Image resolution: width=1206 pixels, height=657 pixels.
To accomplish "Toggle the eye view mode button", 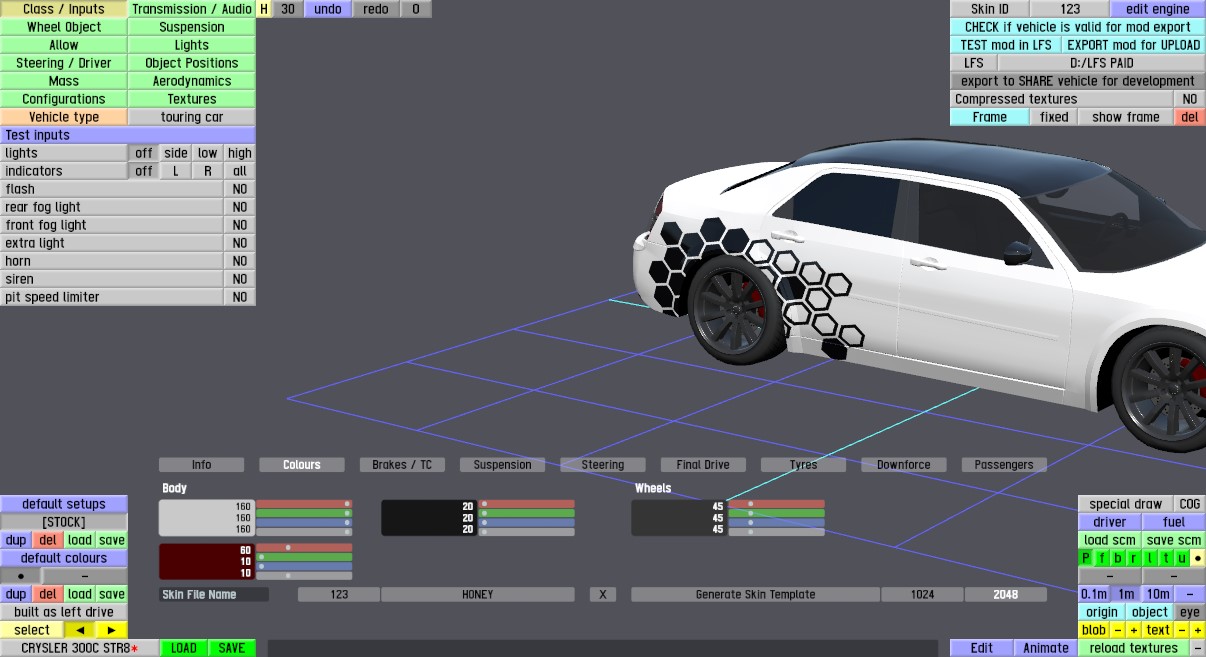I will 1190,612.
